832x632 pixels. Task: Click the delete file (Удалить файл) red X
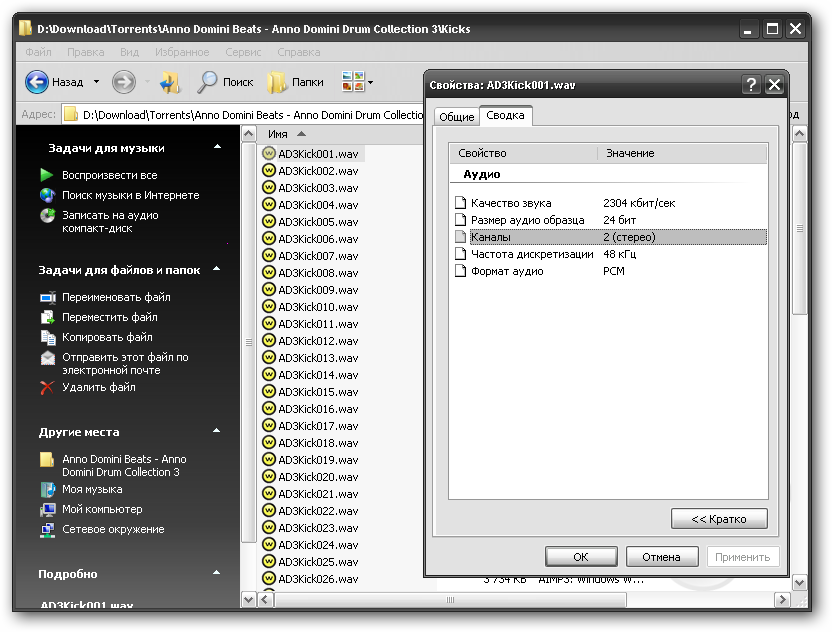click(47, 388)
